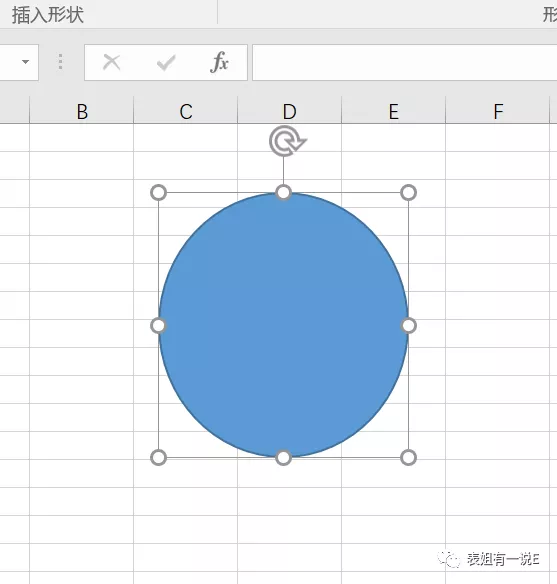557x584 pixels.
Task: Click the bottom-middle sizing handle of the circle
Action: (283, 457)
